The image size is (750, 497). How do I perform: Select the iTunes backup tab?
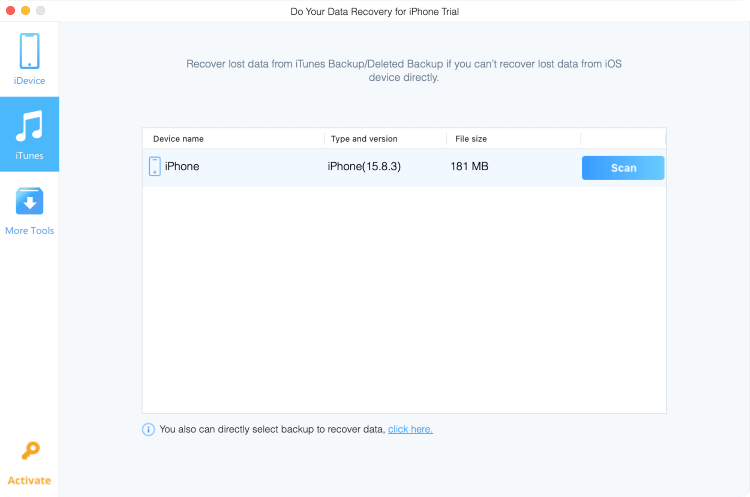[29, 134]
